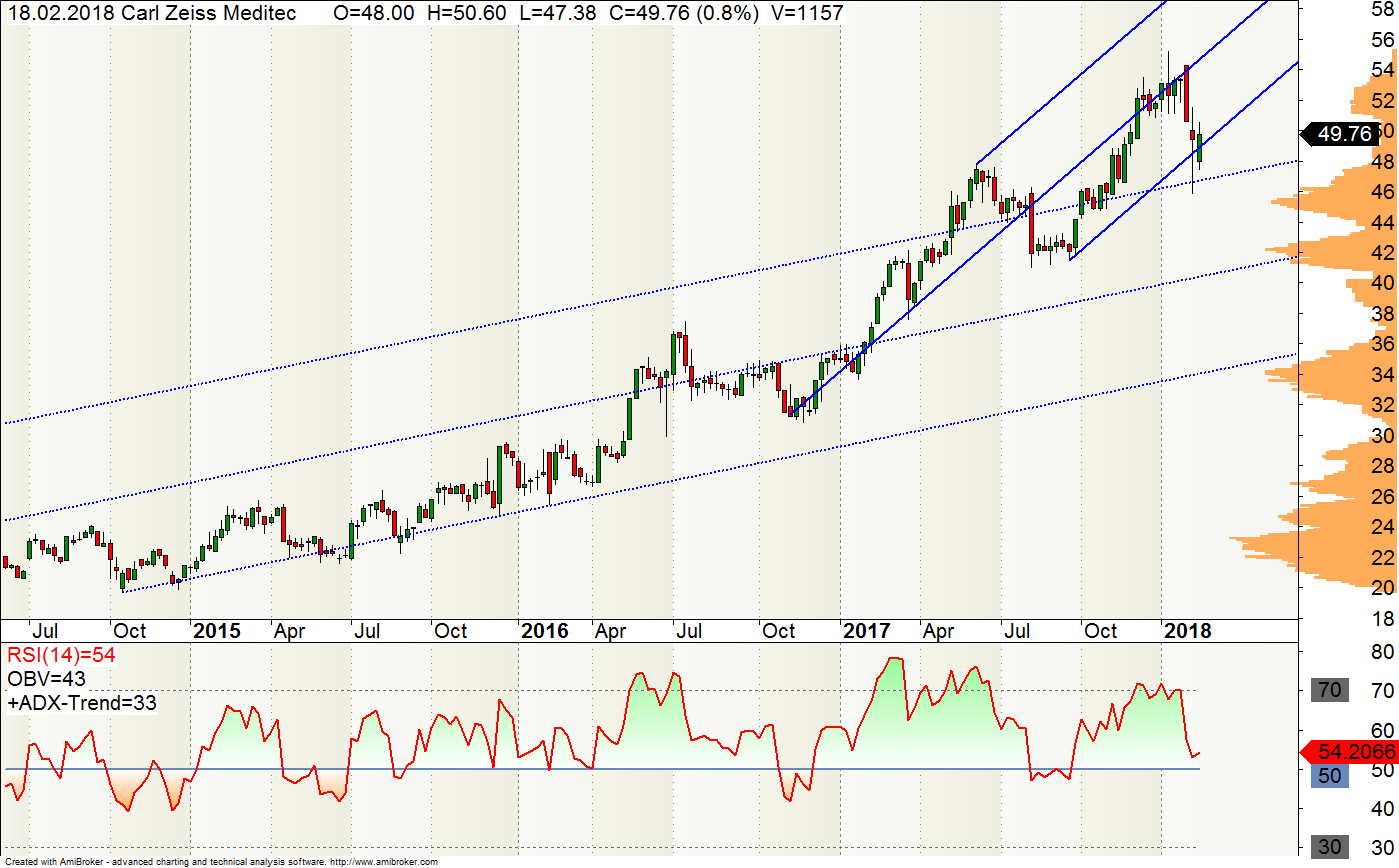Click the '2015' year label on time axis
This screenshot has width=1399, height=868.
click(x=217, y=631)
